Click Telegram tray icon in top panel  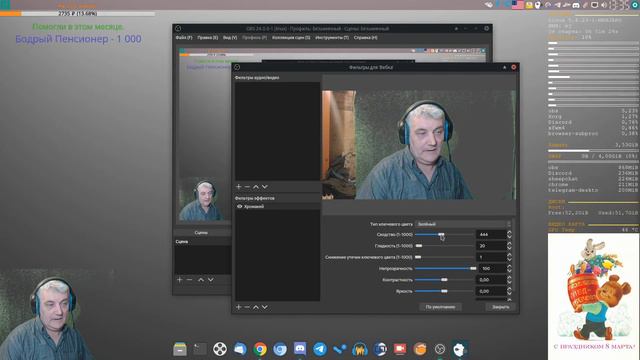[557, 5]
